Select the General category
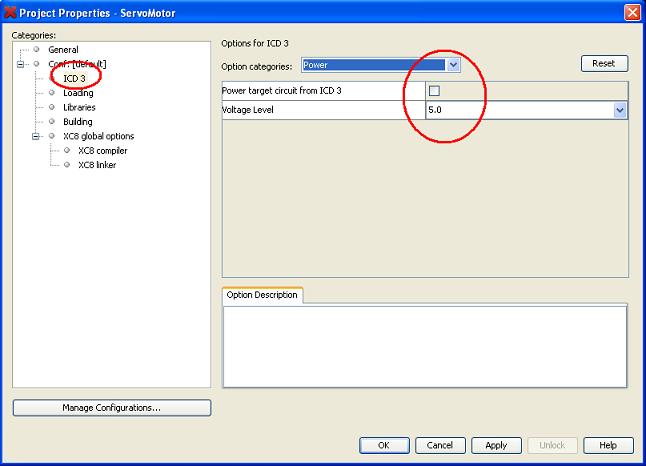The image size is (646, 466). [x=63, y=49]
